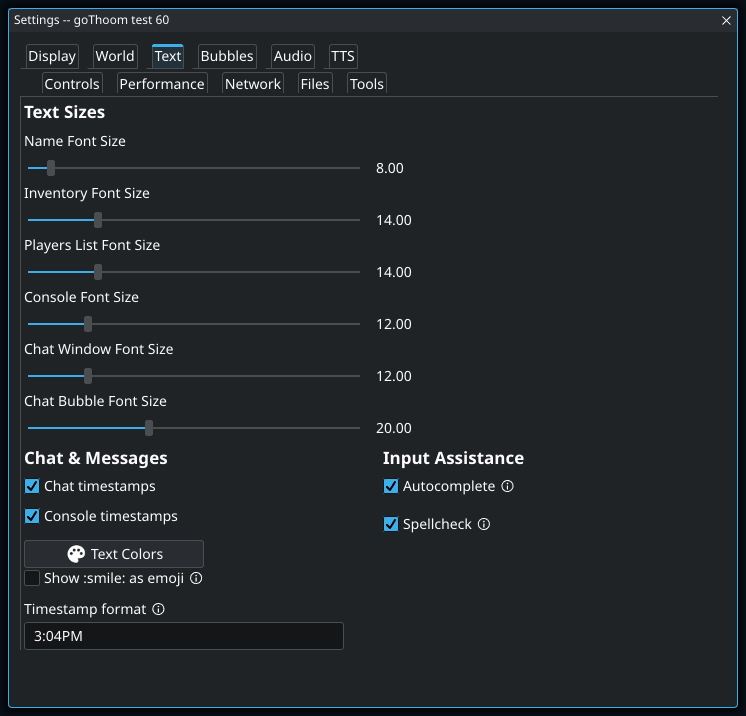
Task: Click info icon next to emoji option
Action: pos(196,578)
